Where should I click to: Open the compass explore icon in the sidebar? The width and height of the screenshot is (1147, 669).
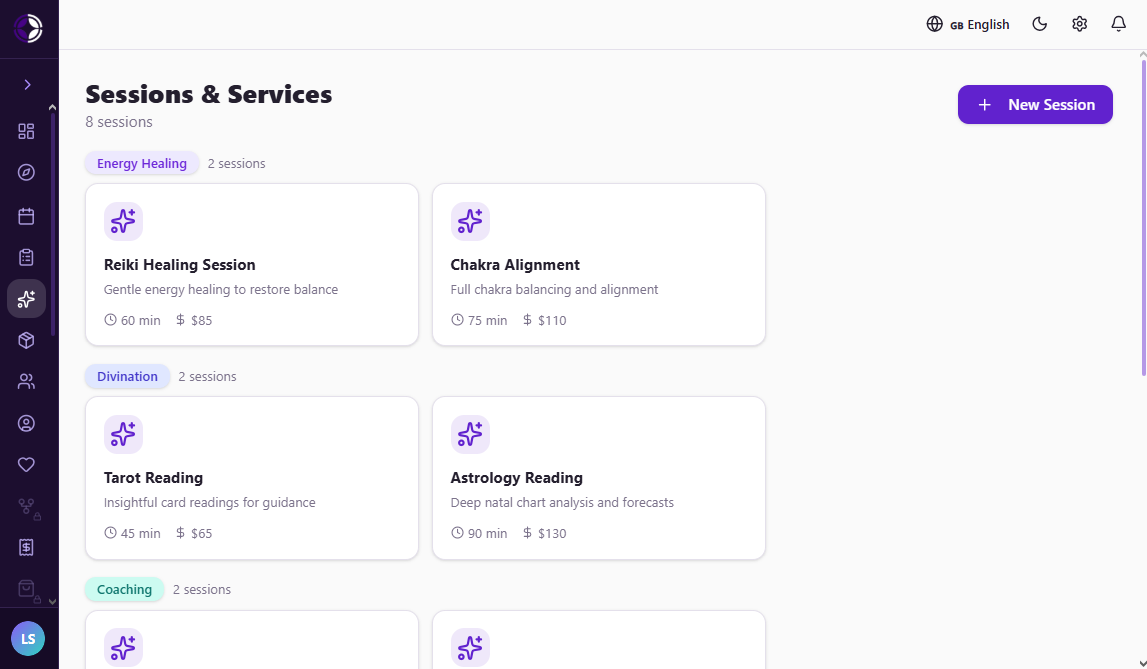pyautogui.click(x=26, y=173)
